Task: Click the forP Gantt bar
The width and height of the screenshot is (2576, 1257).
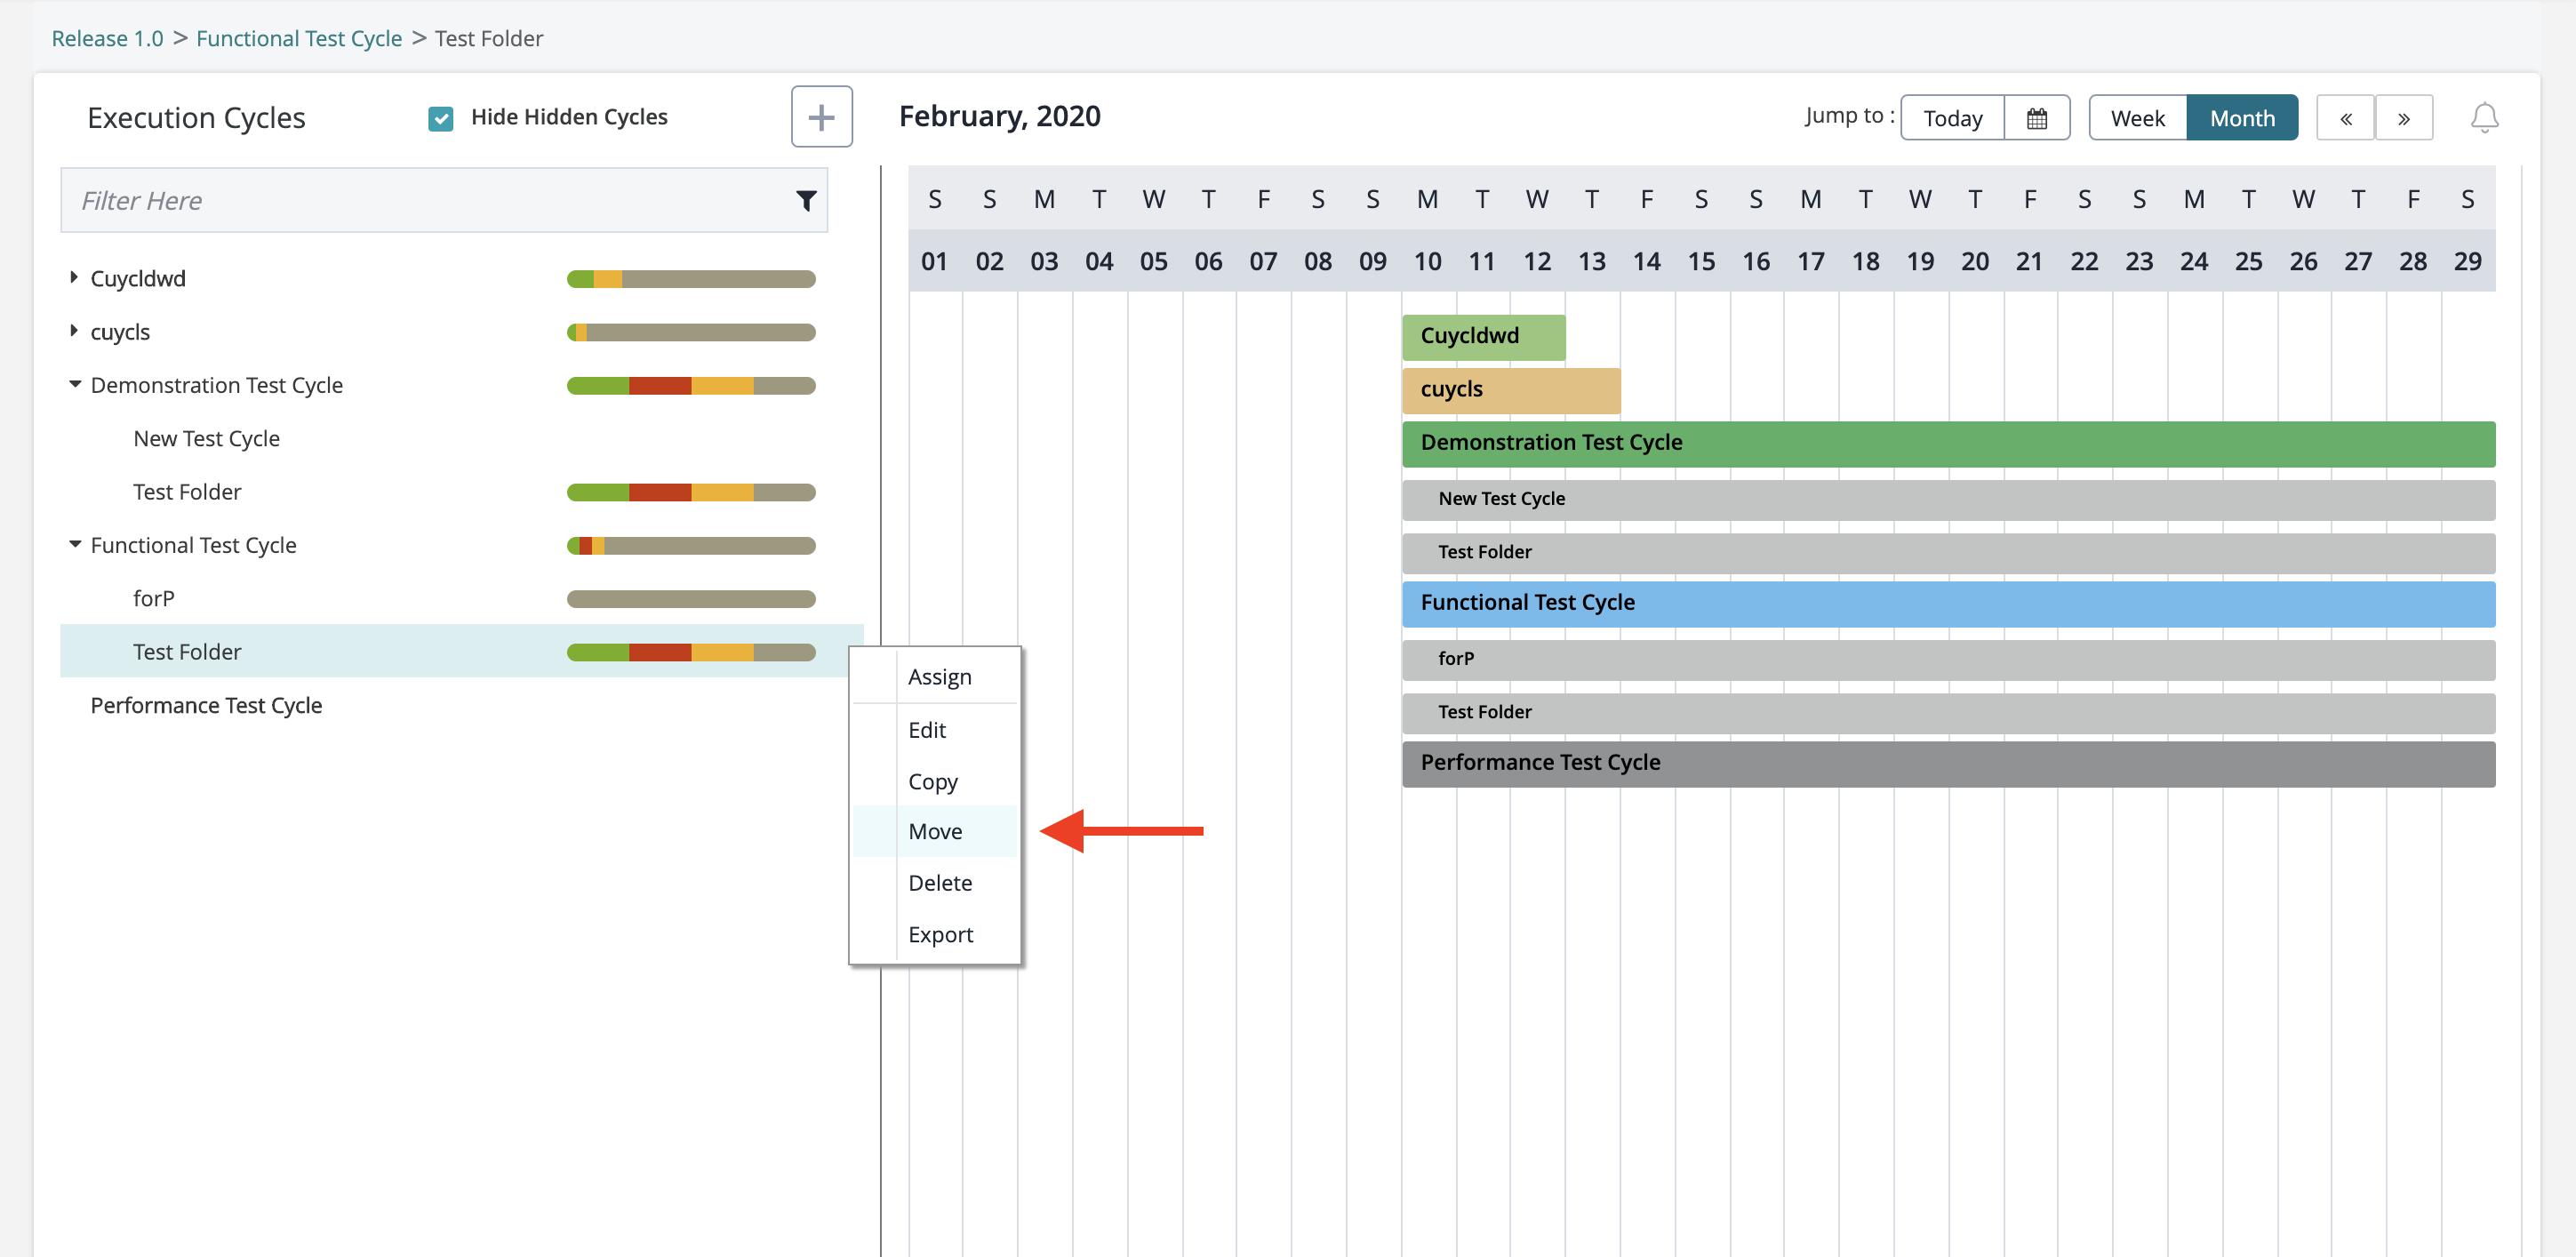Action: click(1948, 659)
